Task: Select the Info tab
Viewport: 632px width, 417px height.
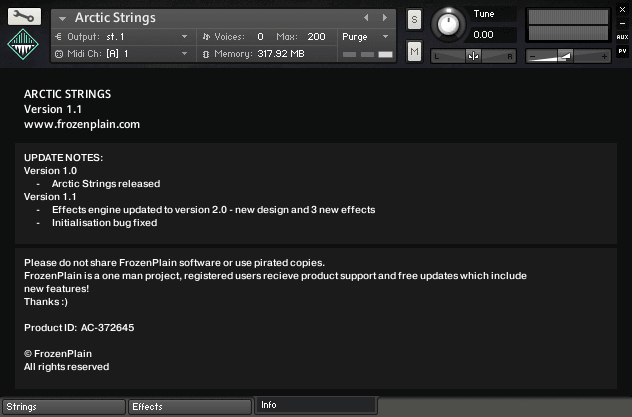Action: tap(316, 405)
